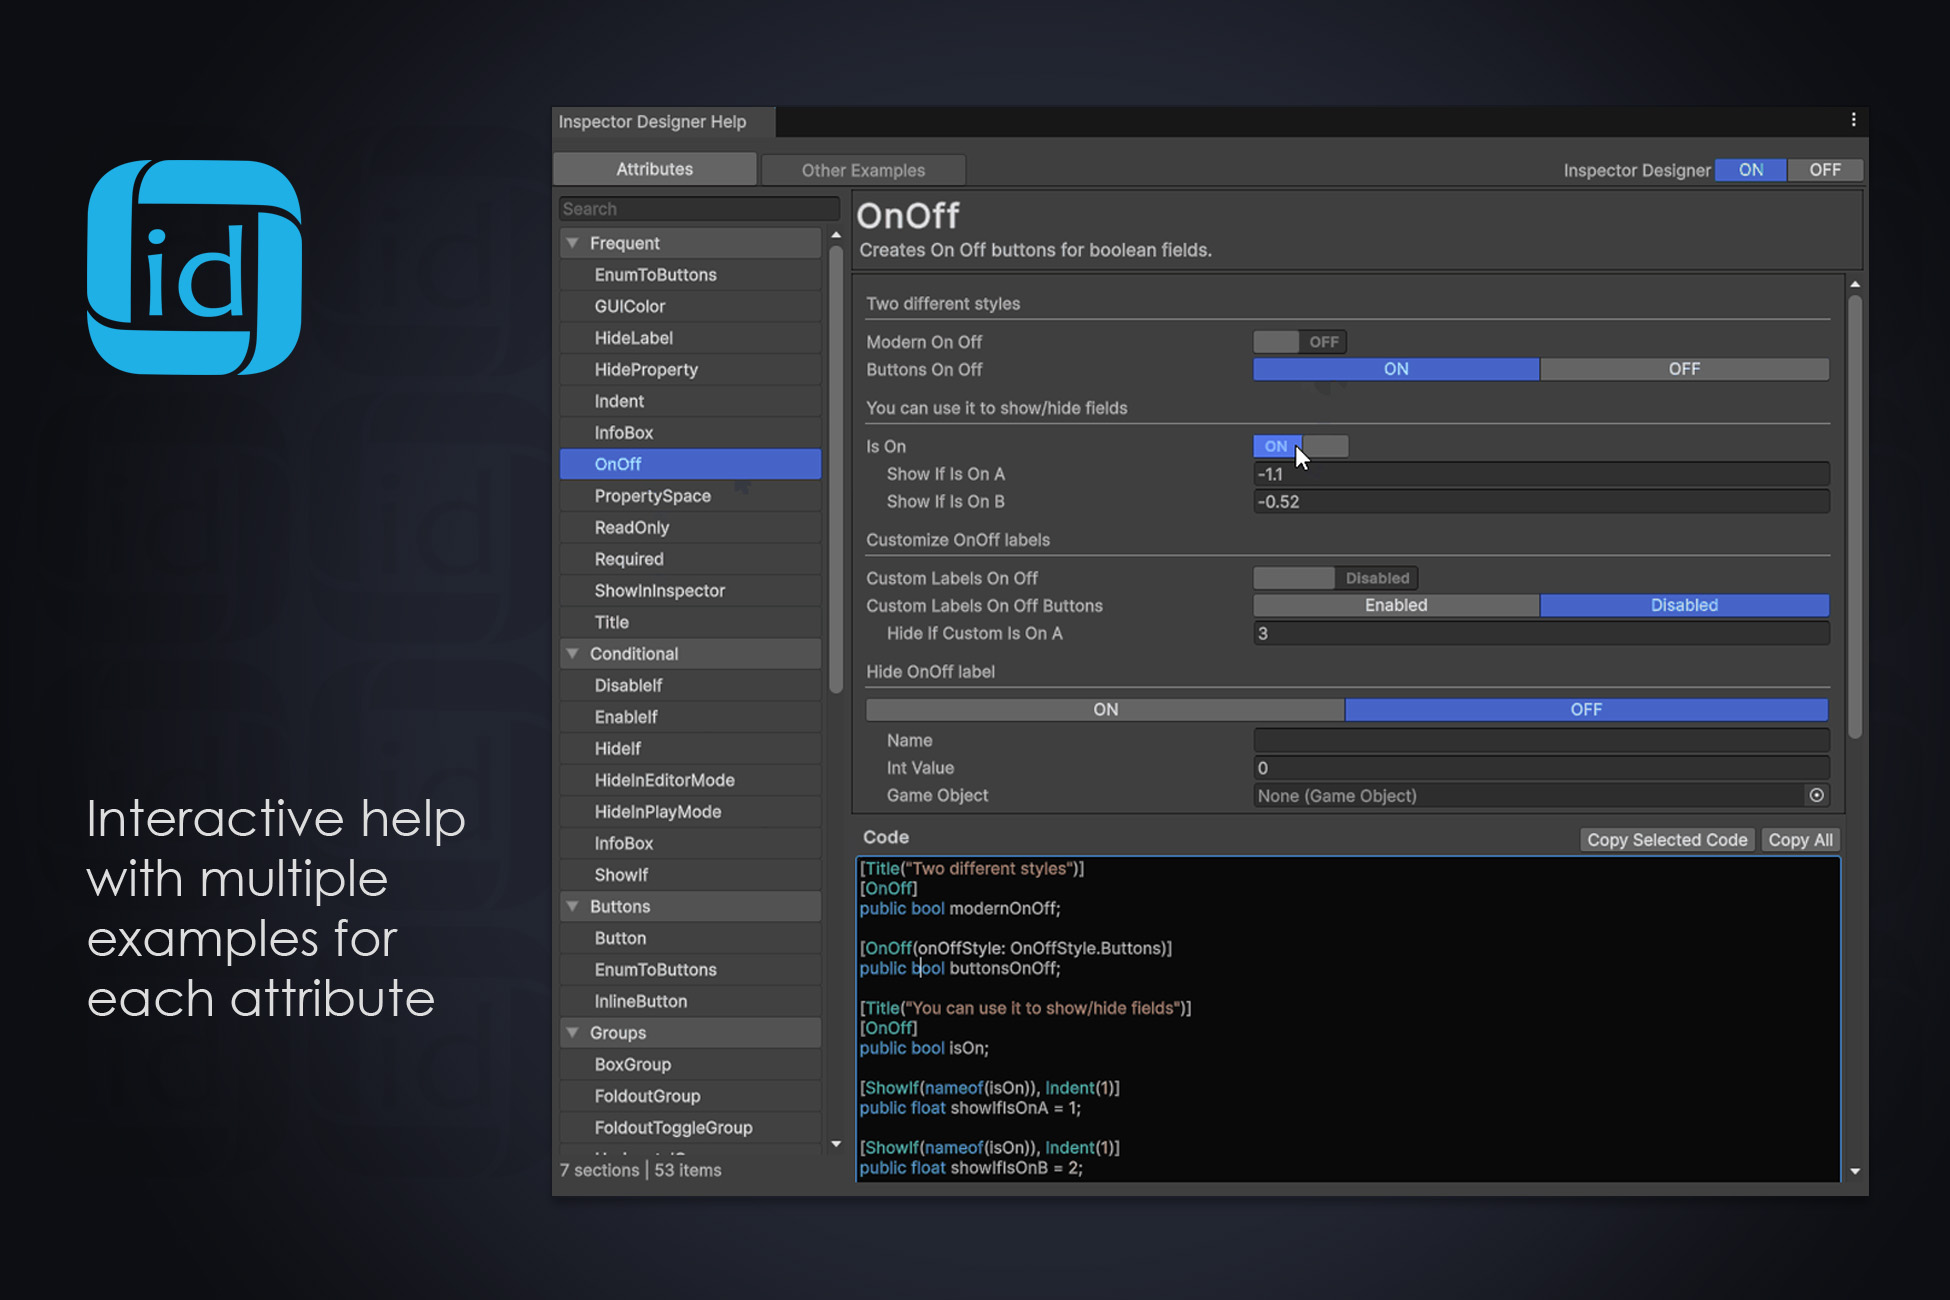Image resolution: width=1950 pixels, height=1300 pixels.
Task: Toggle the Is On switch
Action: pos(1299,446)
